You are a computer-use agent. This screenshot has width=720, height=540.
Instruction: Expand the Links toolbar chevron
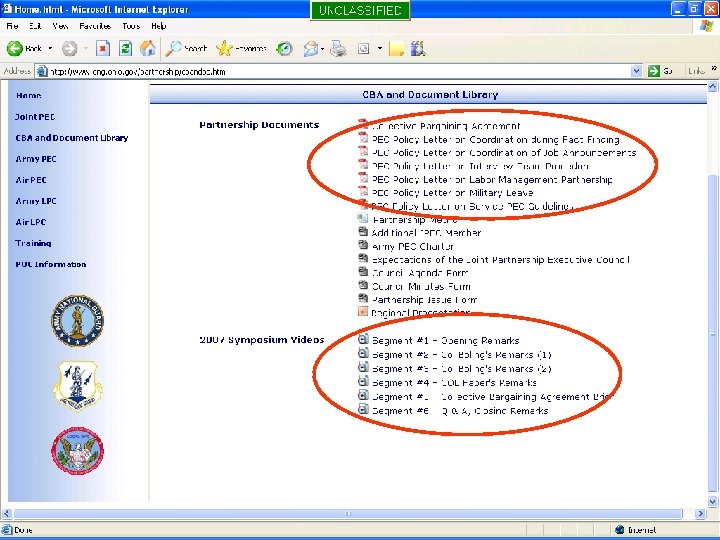(x=714, y=68)
